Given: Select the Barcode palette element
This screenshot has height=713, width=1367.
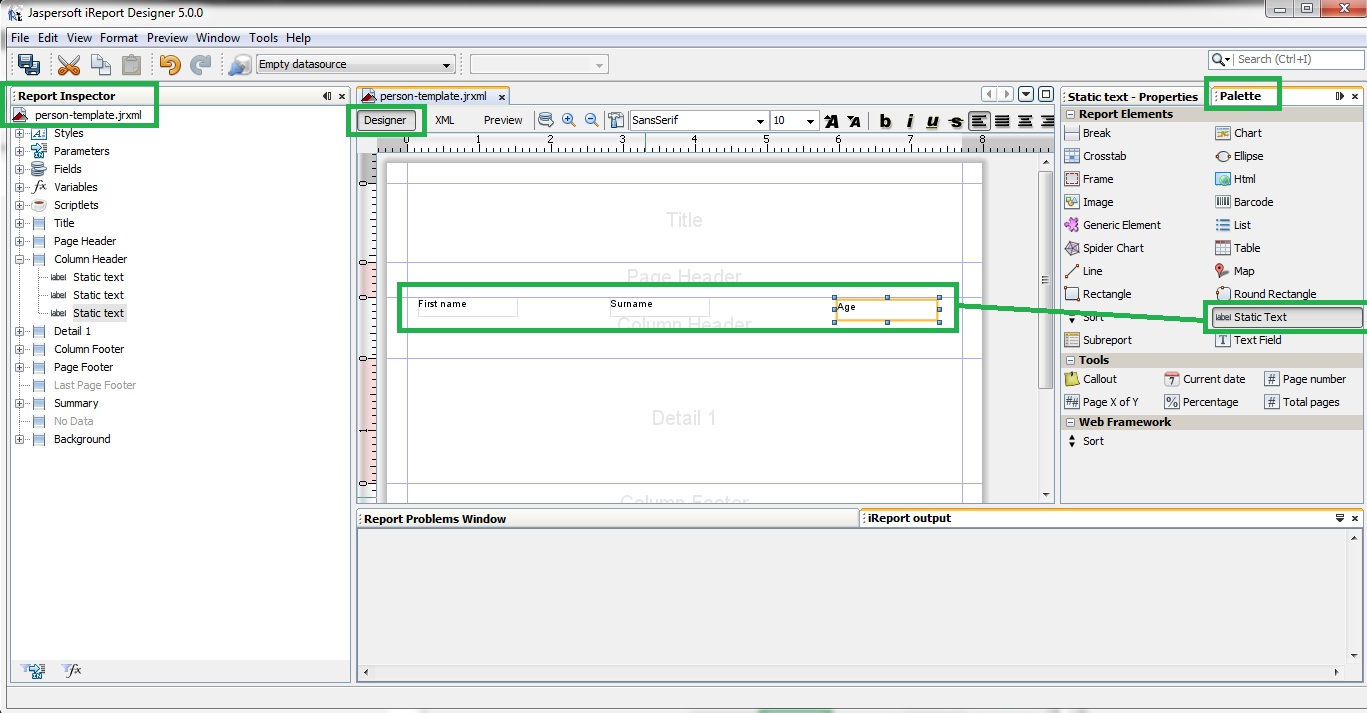Looking at the screenshot, I should click(x=1244, y=202).
